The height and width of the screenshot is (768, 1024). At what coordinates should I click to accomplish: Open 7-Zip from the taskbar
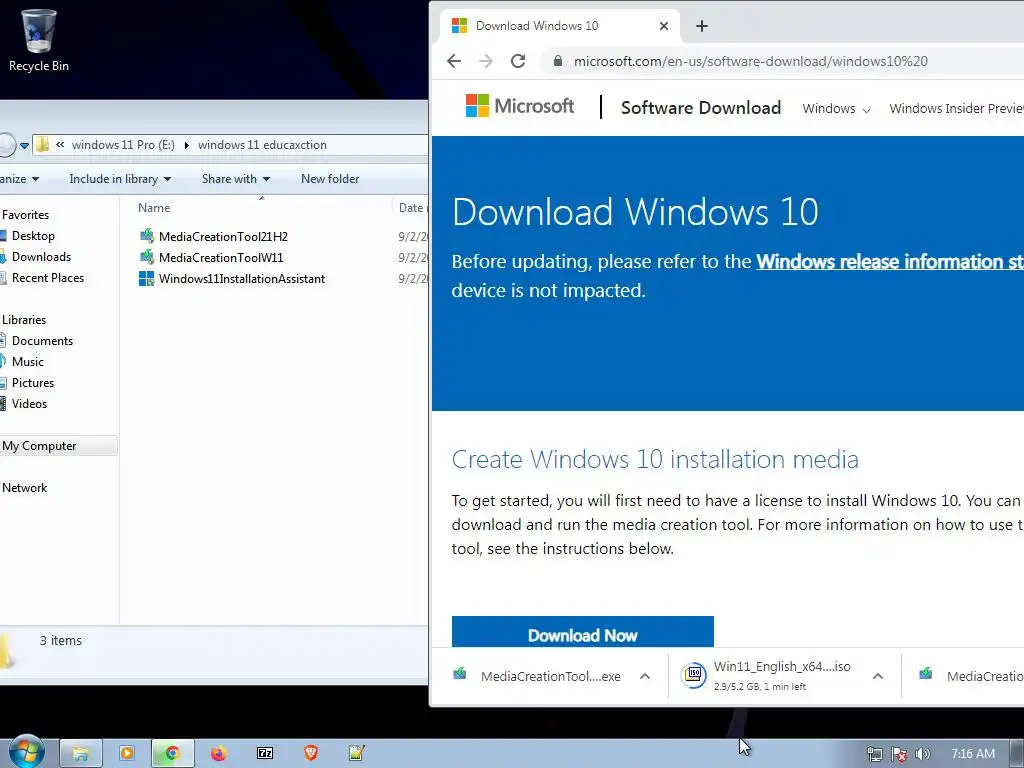point(265,754)
